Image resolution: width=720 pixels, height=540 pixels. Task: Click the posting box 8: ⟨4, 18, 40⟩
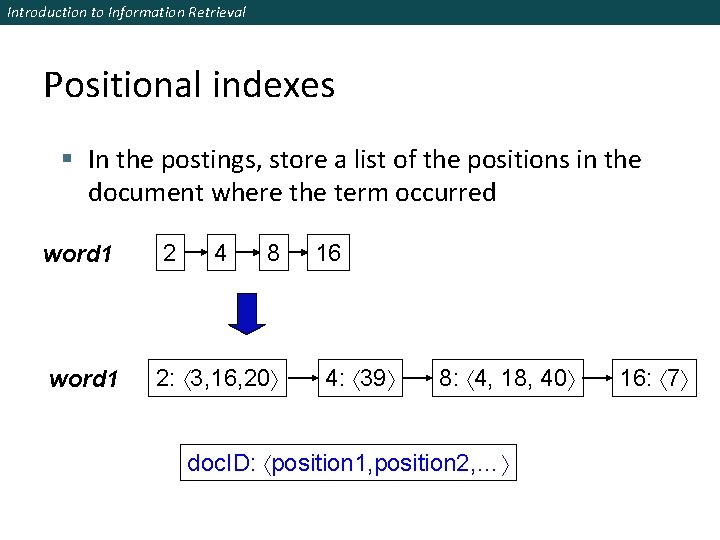point(508,378)
